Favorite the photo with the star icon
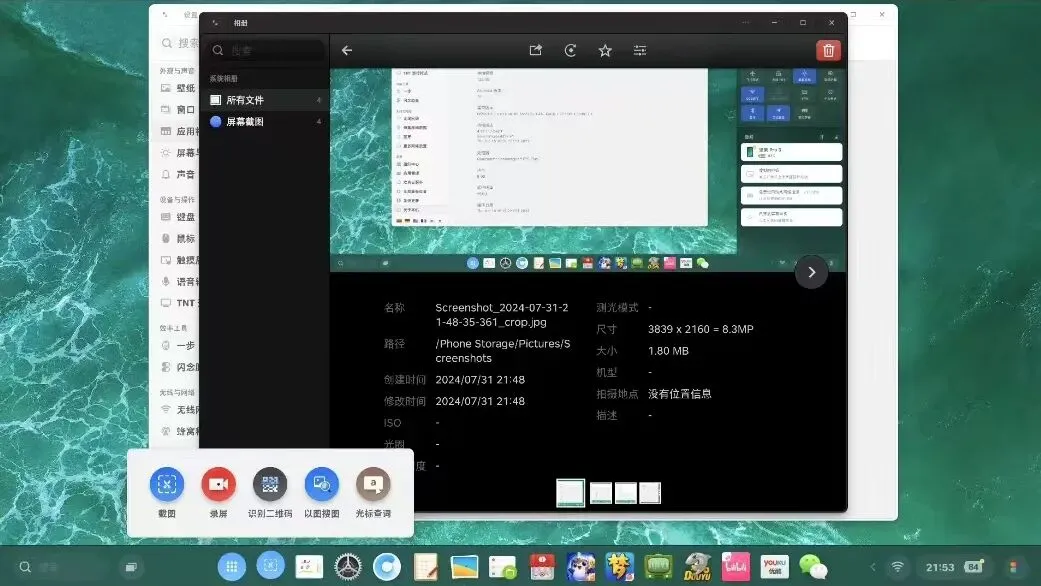 (605, 50)
